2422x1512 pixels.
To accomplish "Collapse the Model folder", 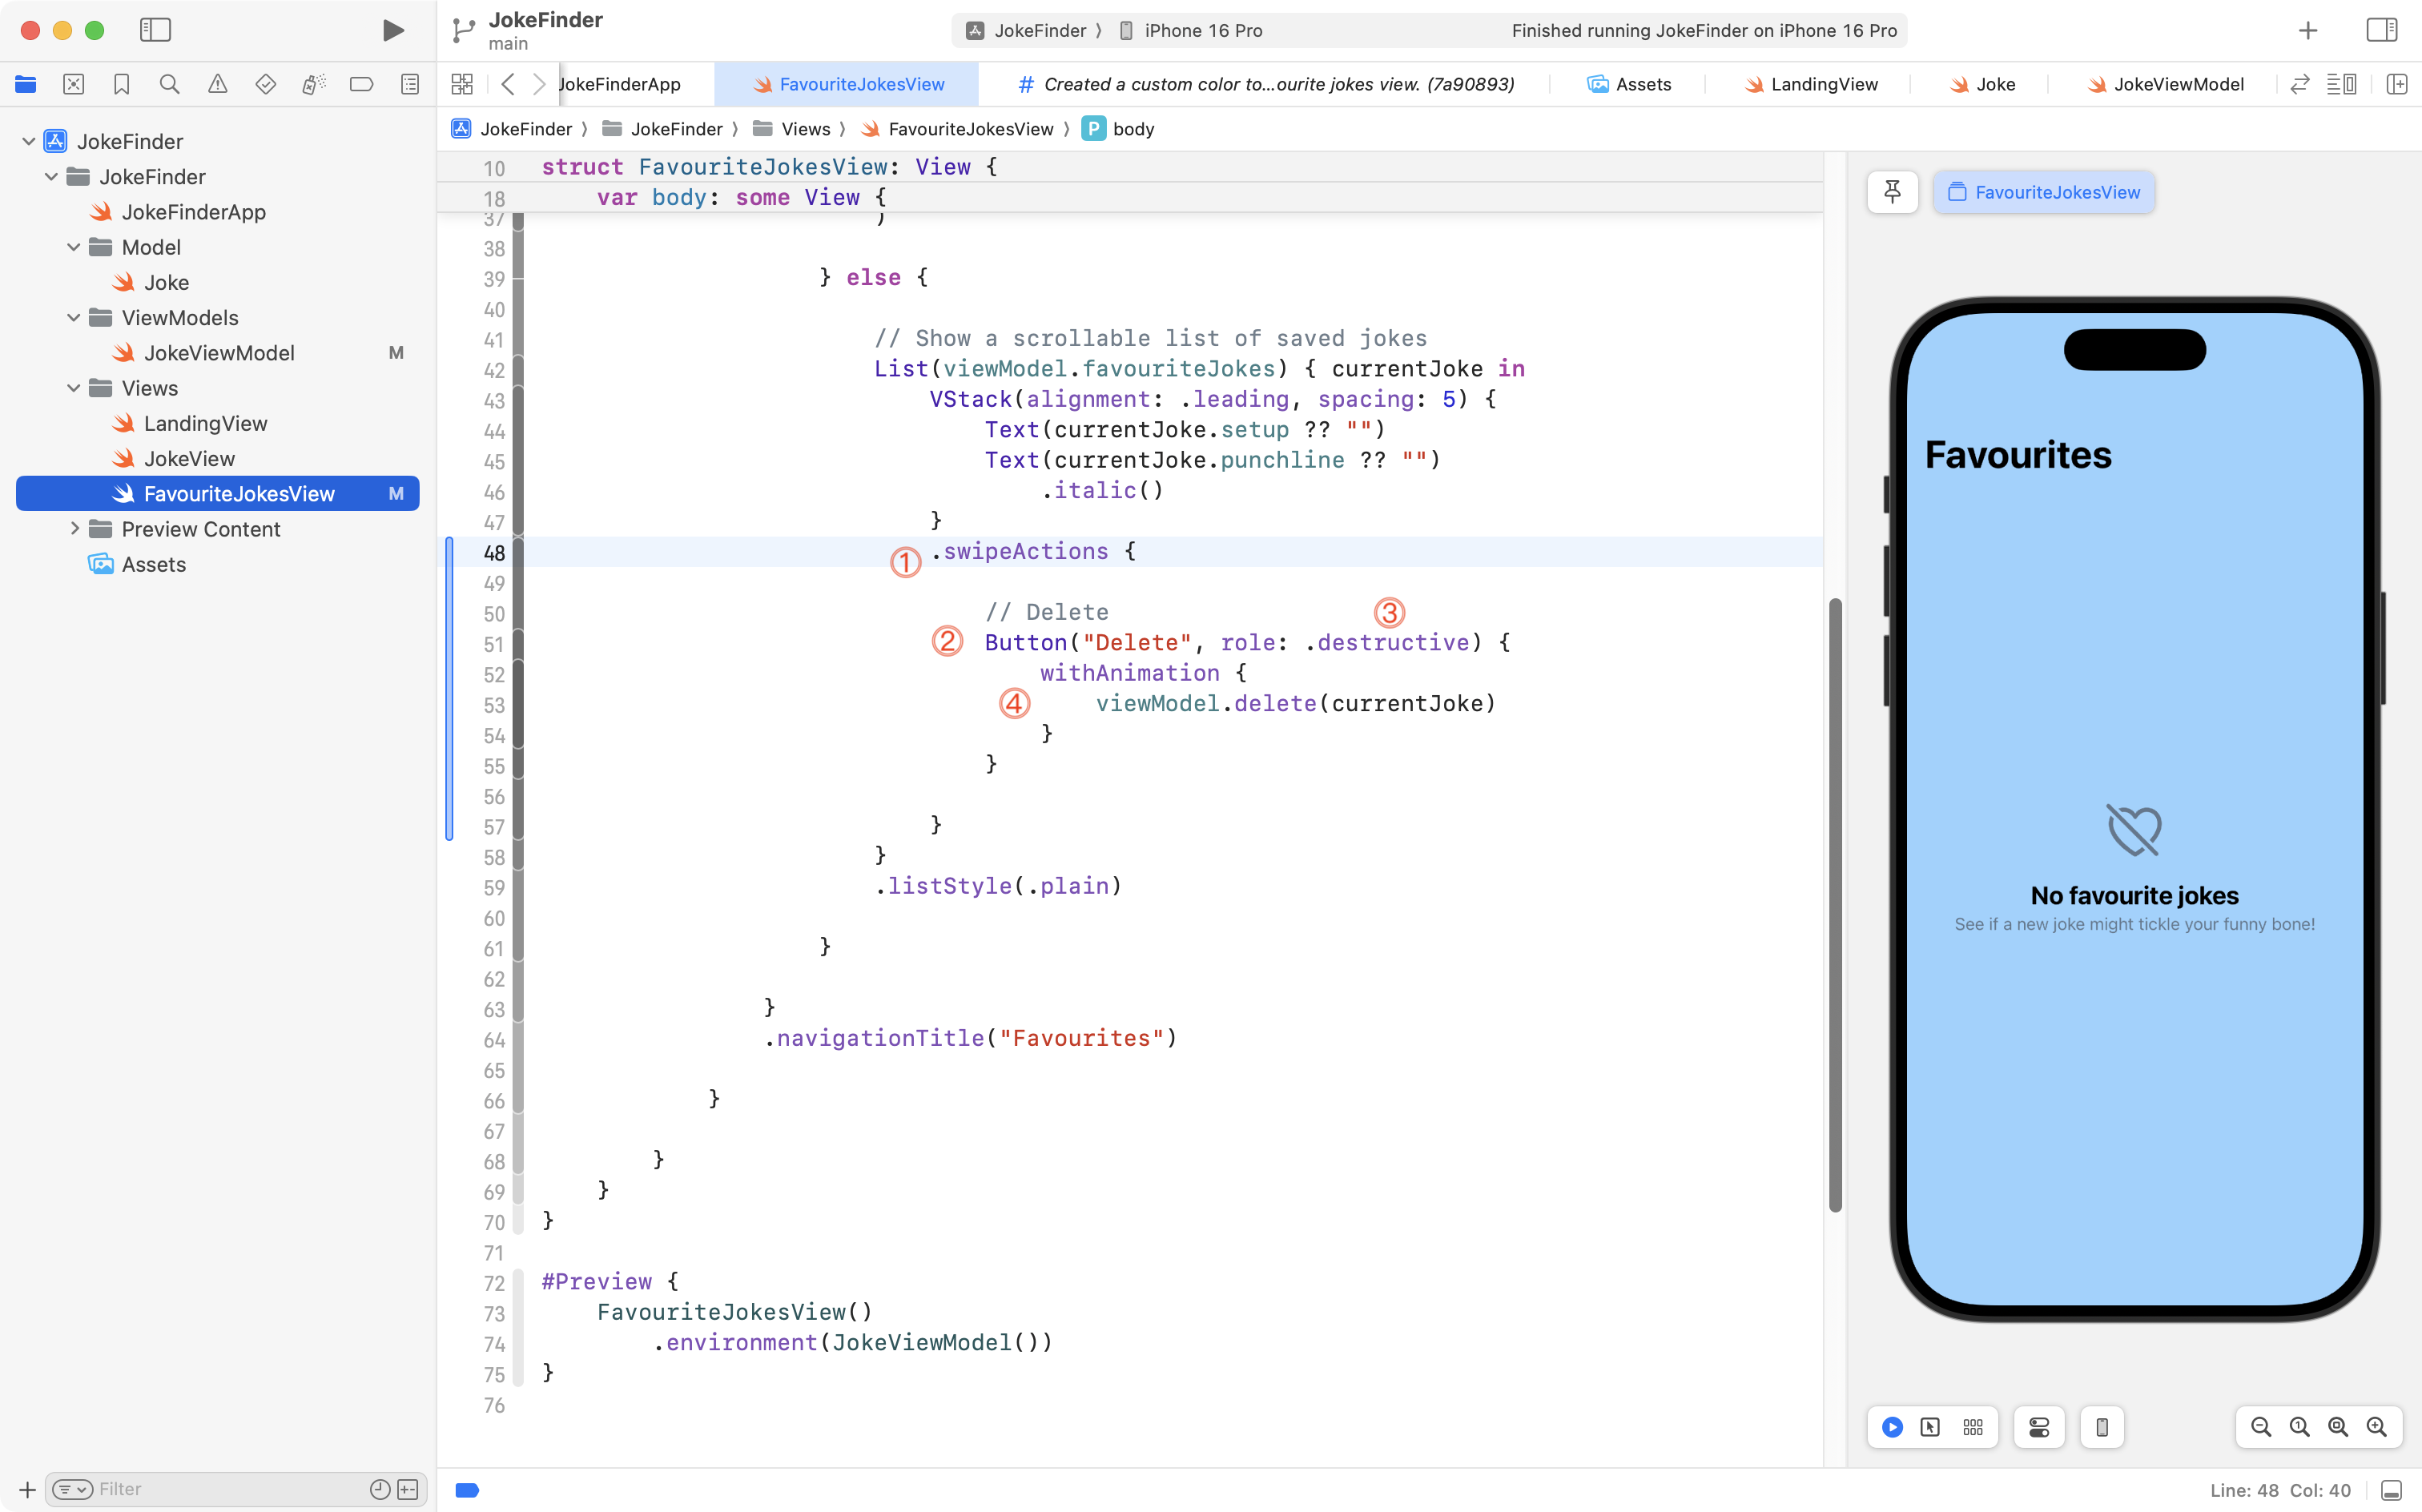I will point(74,247).
